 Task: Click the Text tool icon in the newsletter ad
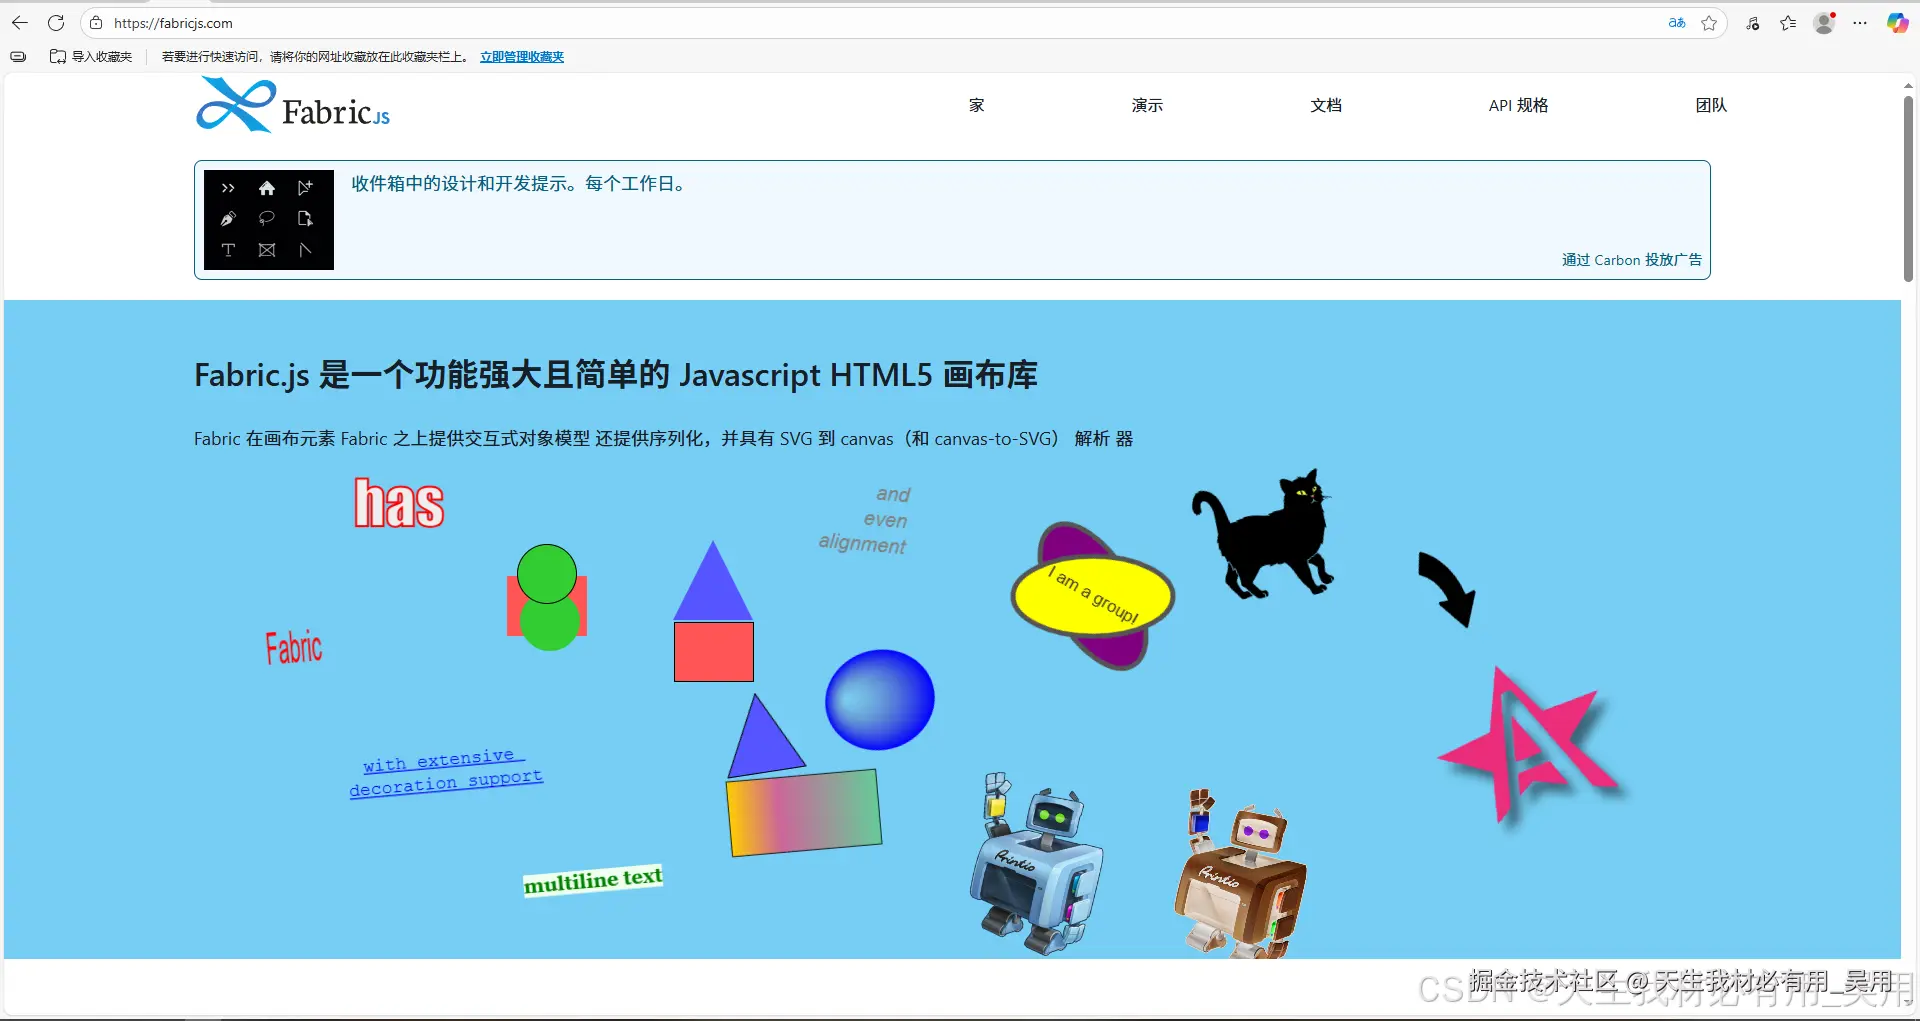[x=228, y=250]
